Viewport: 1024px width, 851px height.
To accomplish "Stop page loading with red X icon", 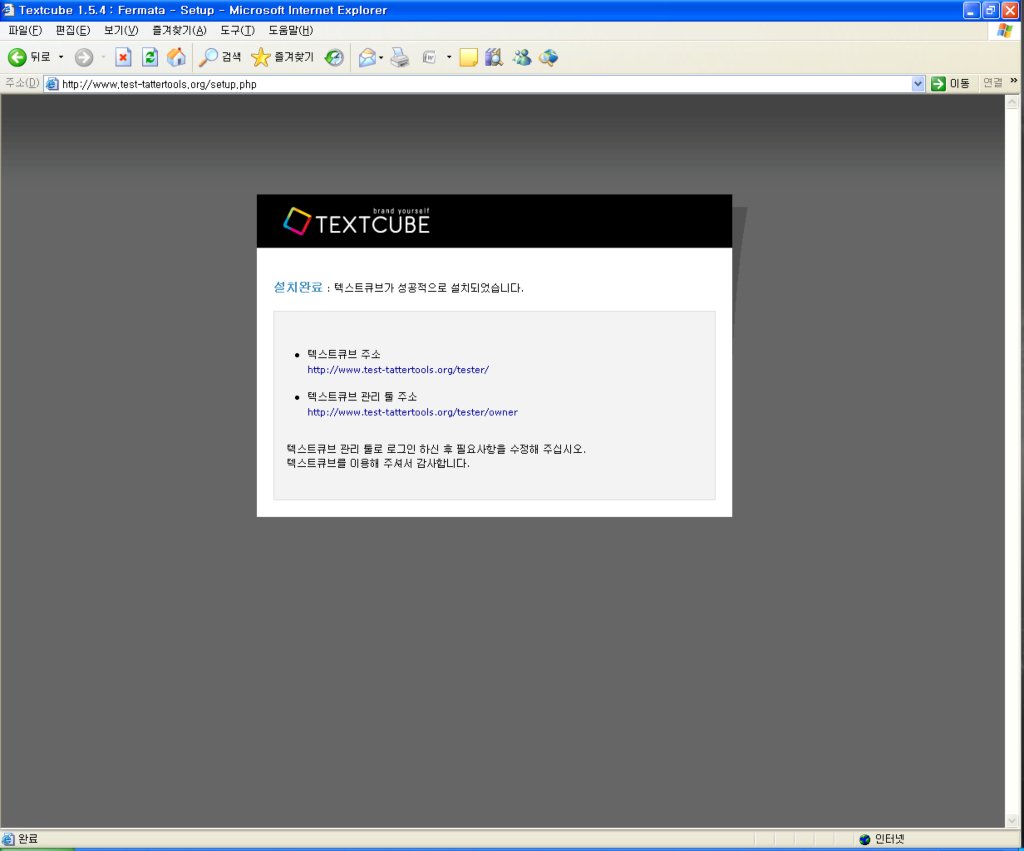I will tap(123, 57).
